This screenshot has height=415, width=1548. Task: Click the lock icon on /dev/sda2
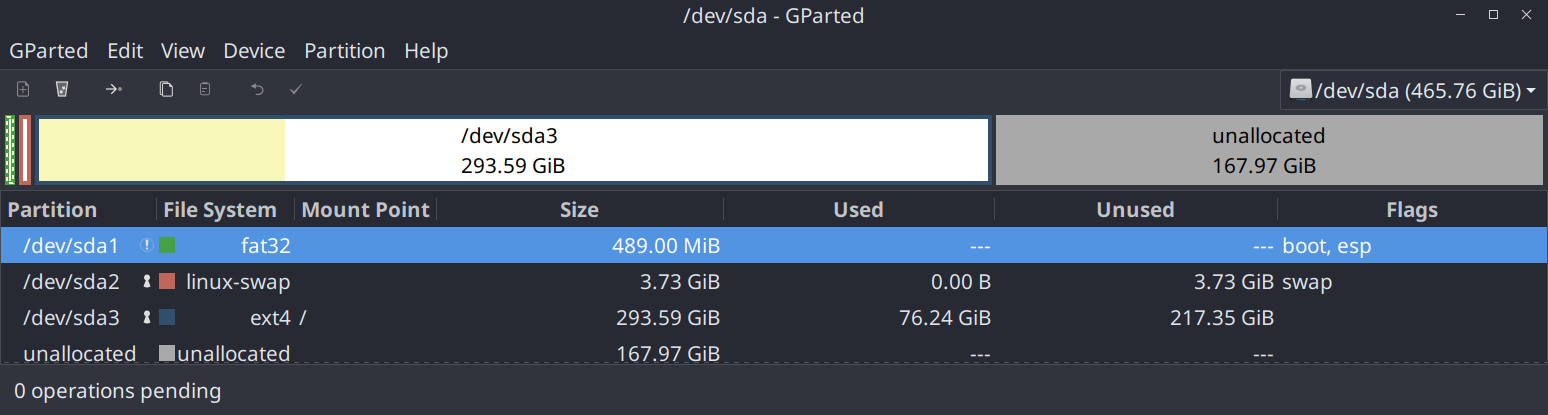[147, 282]
